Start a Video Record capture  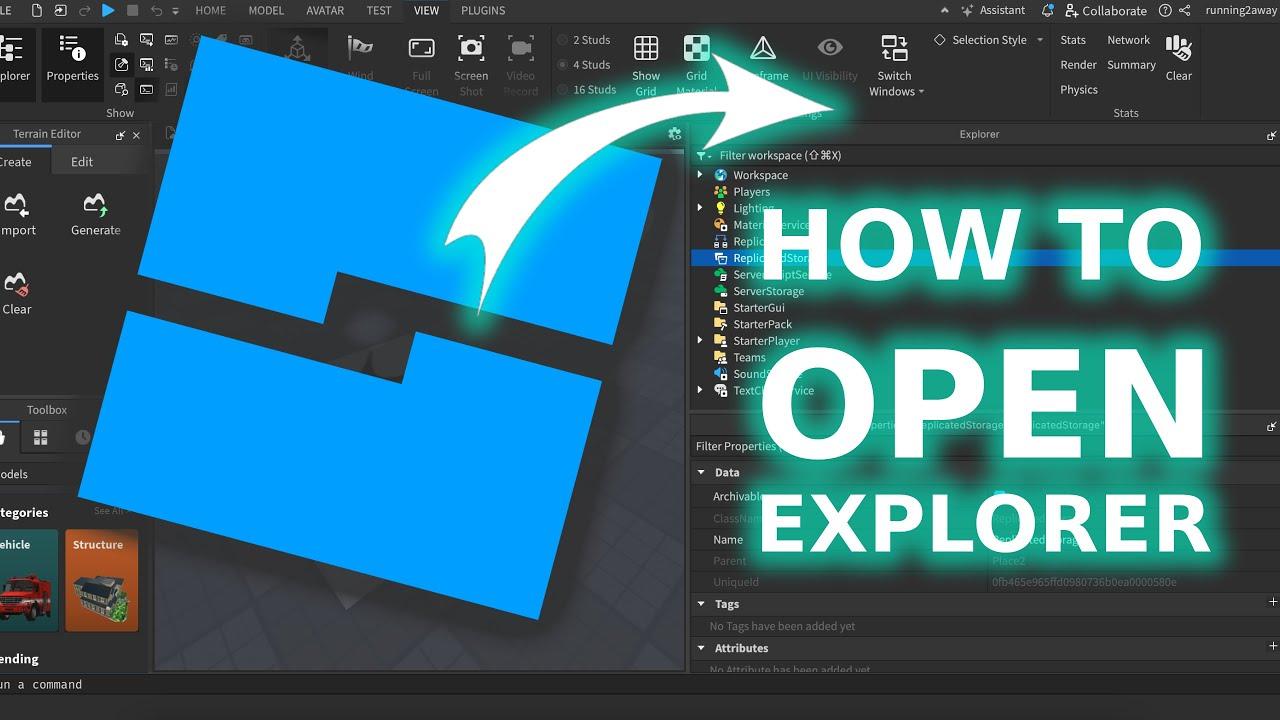pyautogui.click(x=520, y=58)
